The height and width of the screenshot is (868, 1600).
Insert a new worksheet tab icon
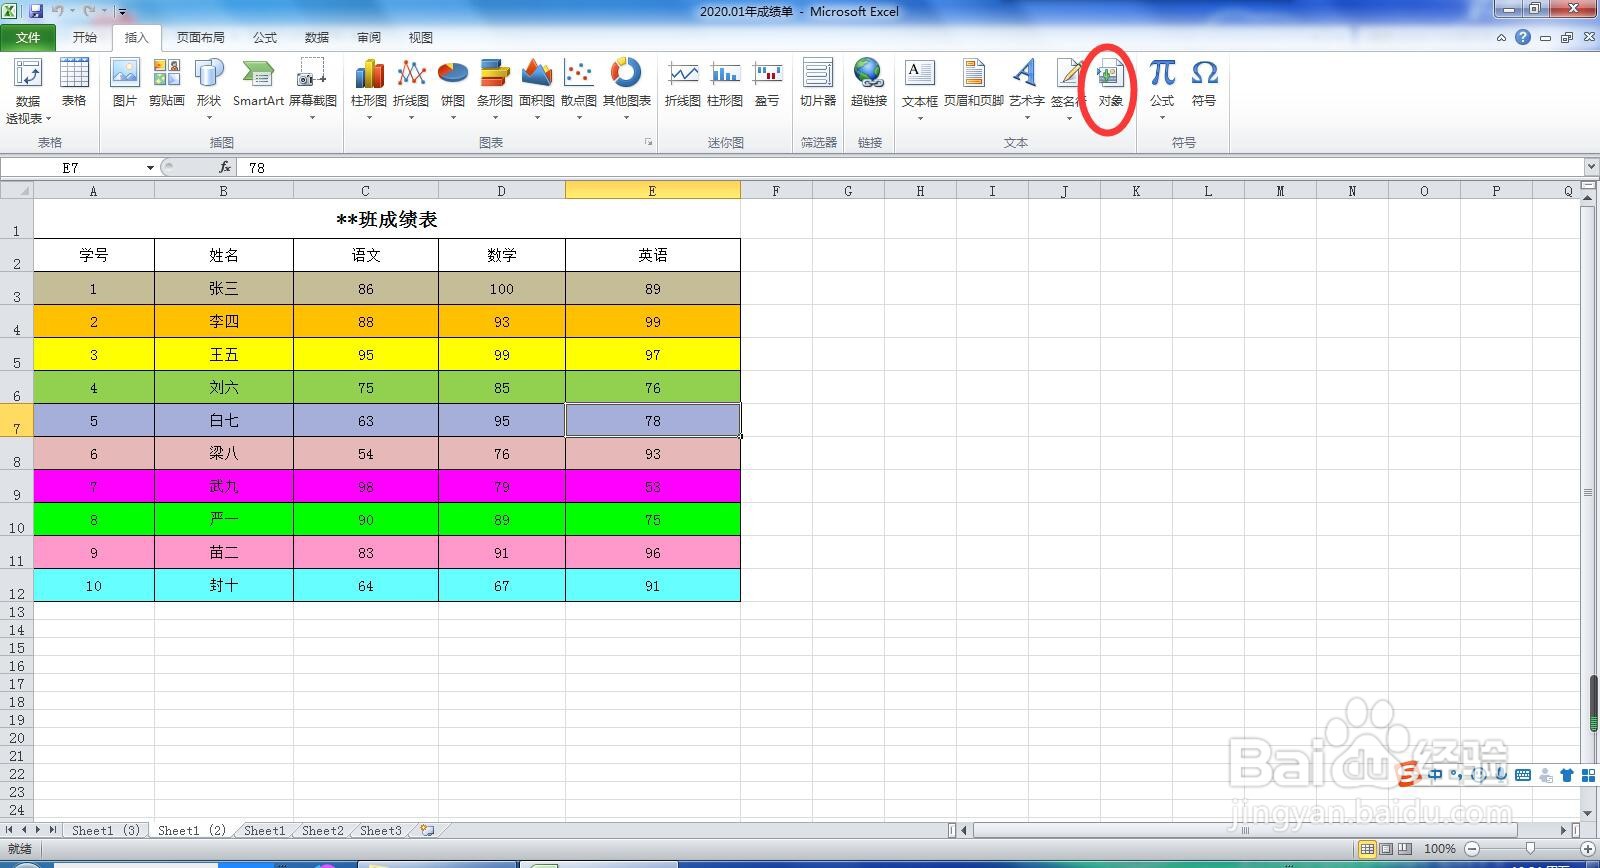427,830
